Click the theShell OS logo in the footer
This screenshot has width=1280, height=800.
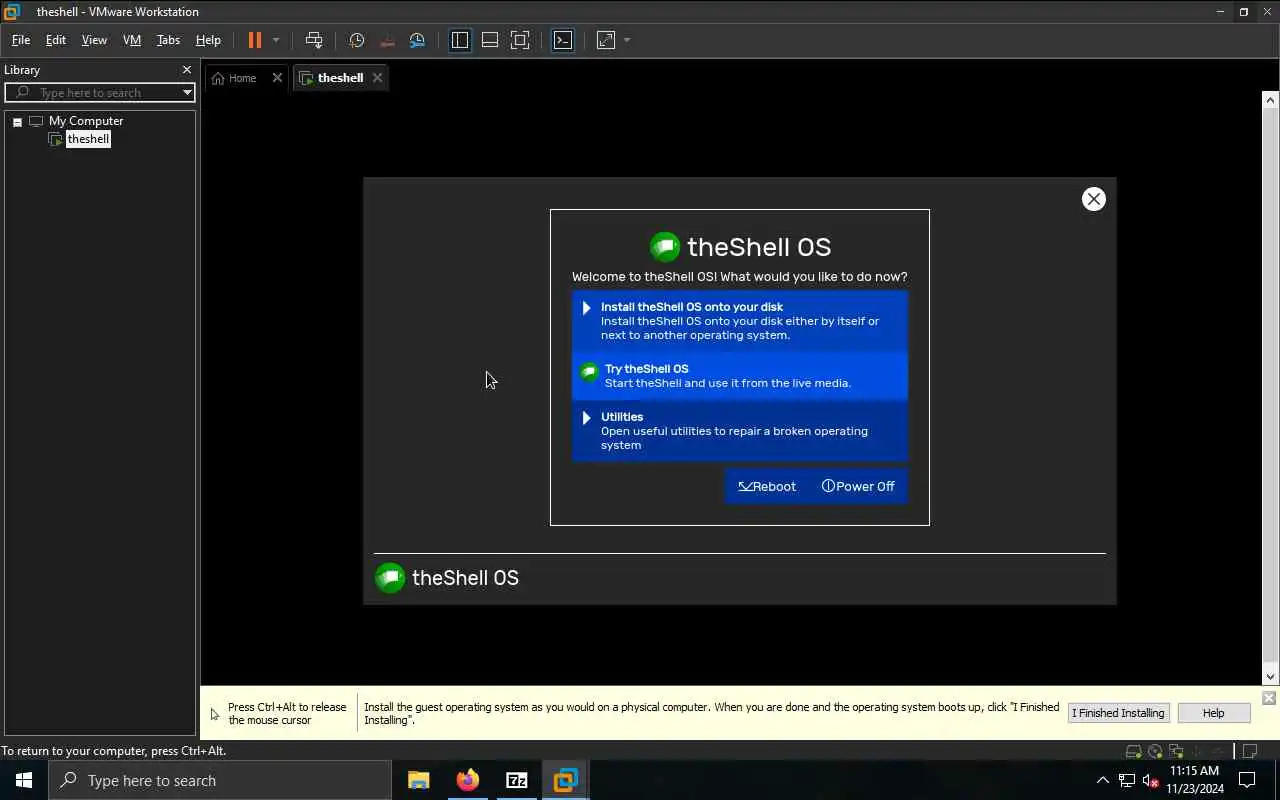coord(390,577)
